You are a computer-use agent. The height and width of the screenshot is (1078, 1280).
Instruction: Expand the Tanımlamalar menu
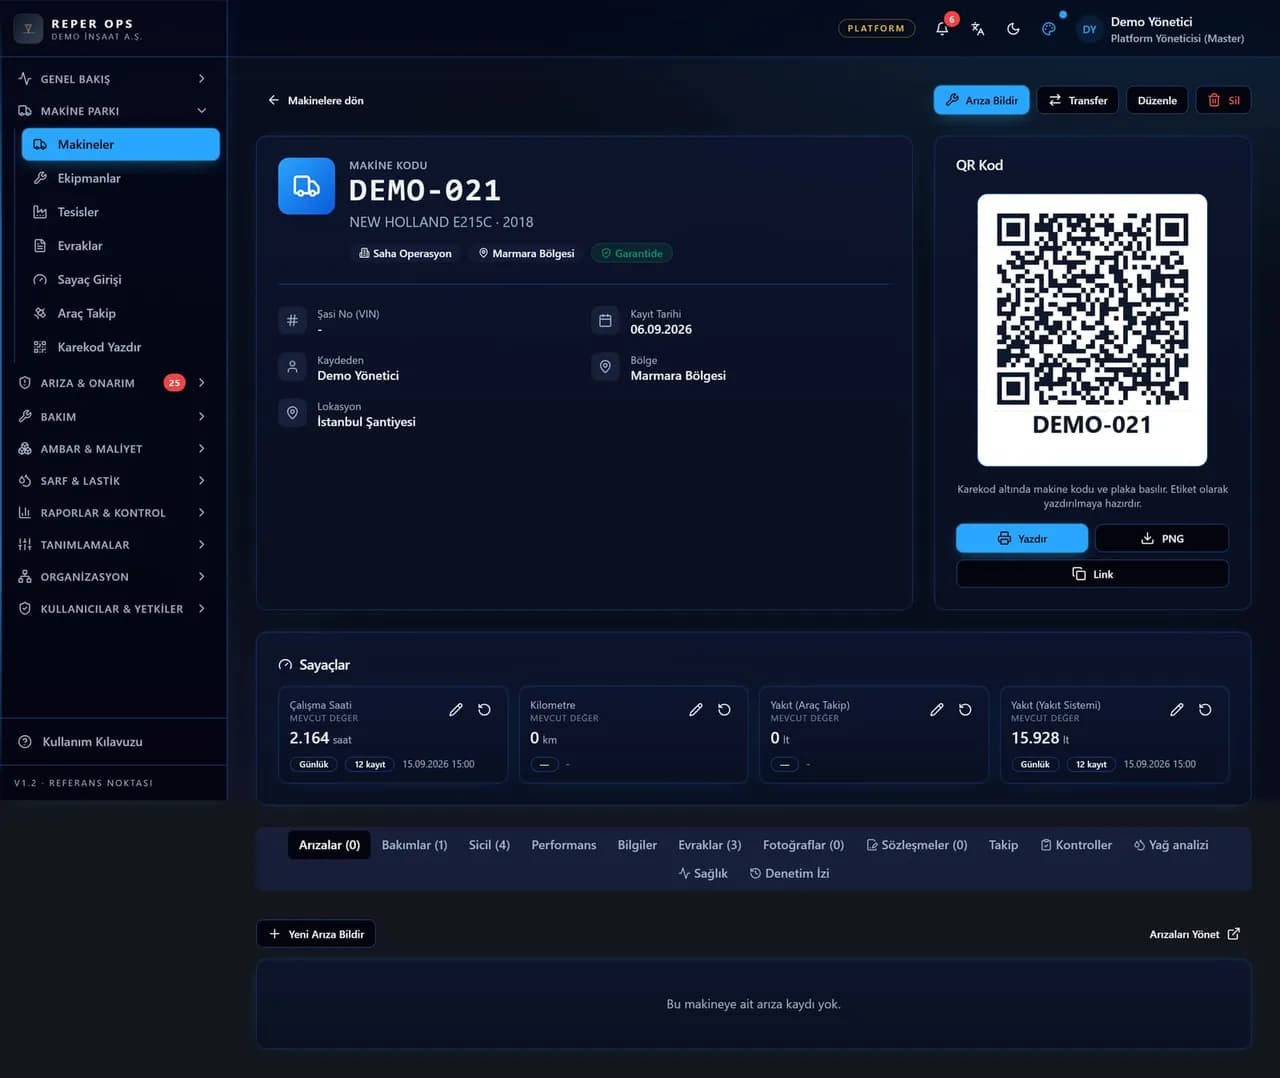point(113,544)
